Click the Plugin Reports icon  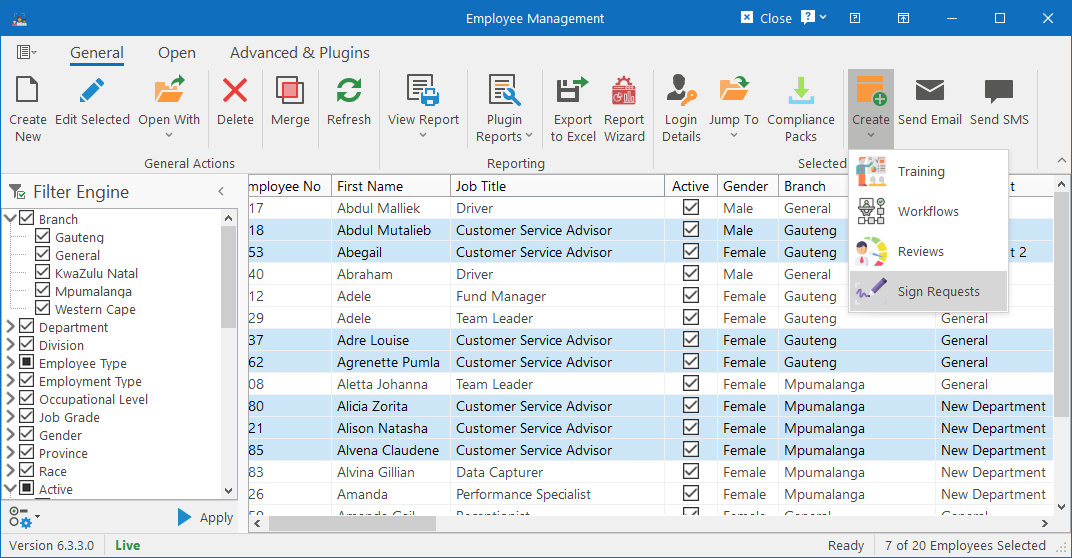[x=505, y=90]
